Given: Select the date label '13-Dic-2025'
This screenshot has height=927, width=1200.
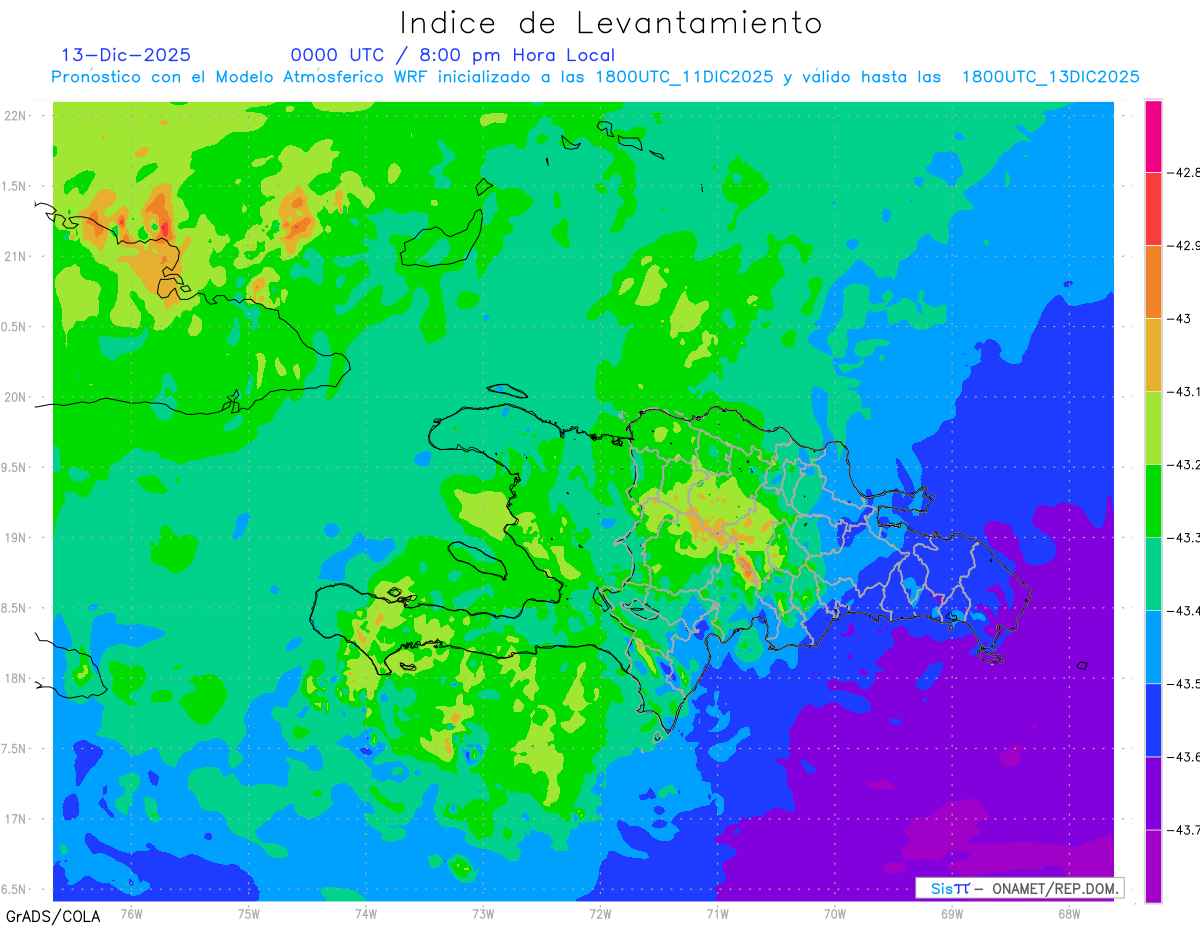Looking at the screenshot, I should click(x=126, y=56).
